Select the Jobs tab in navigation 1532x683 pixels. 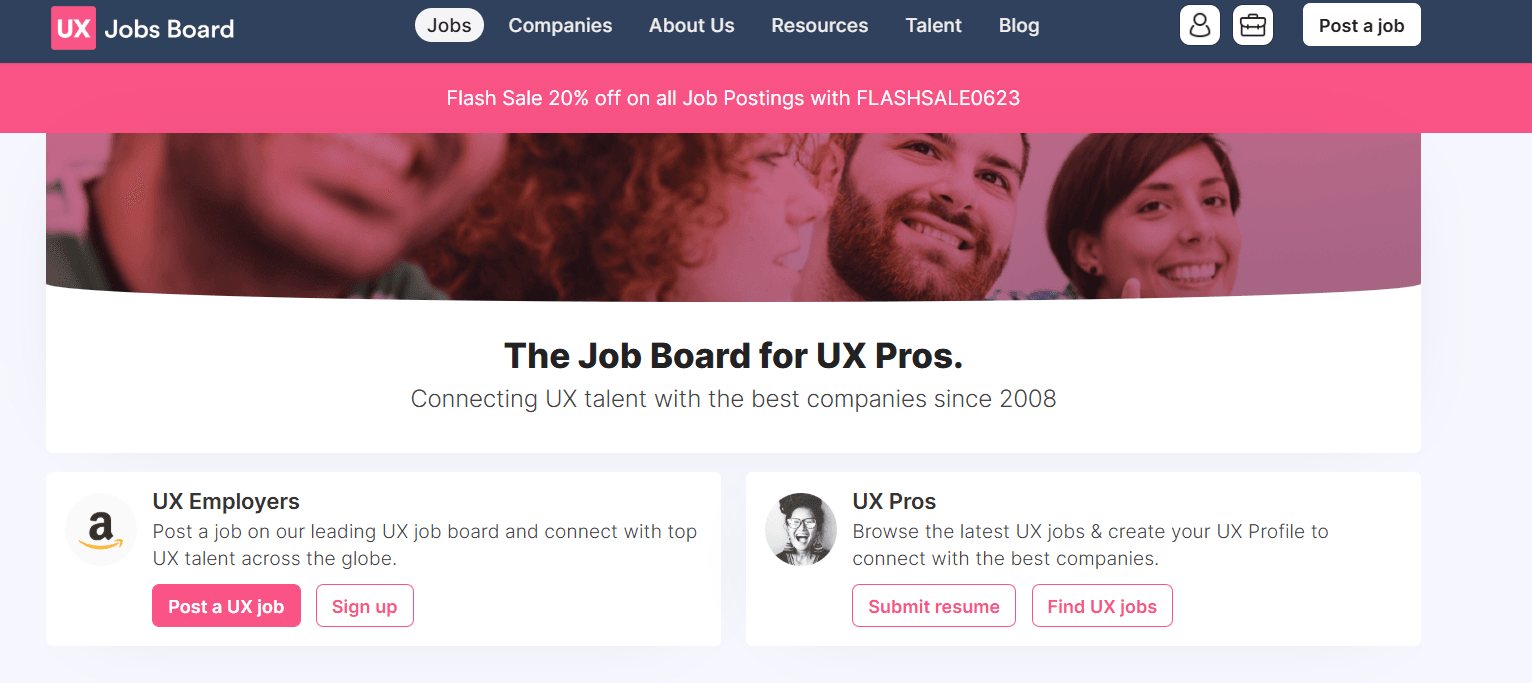(x=448, y=25)
